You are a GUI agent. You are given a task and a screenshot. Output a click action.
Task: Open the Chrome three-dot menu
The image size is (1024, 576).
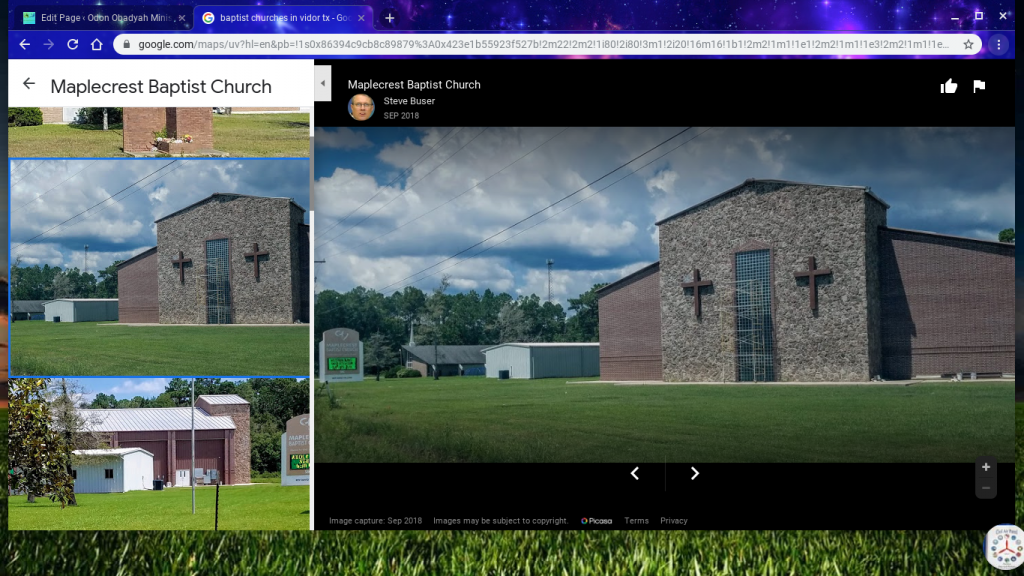tap(999, 44)
